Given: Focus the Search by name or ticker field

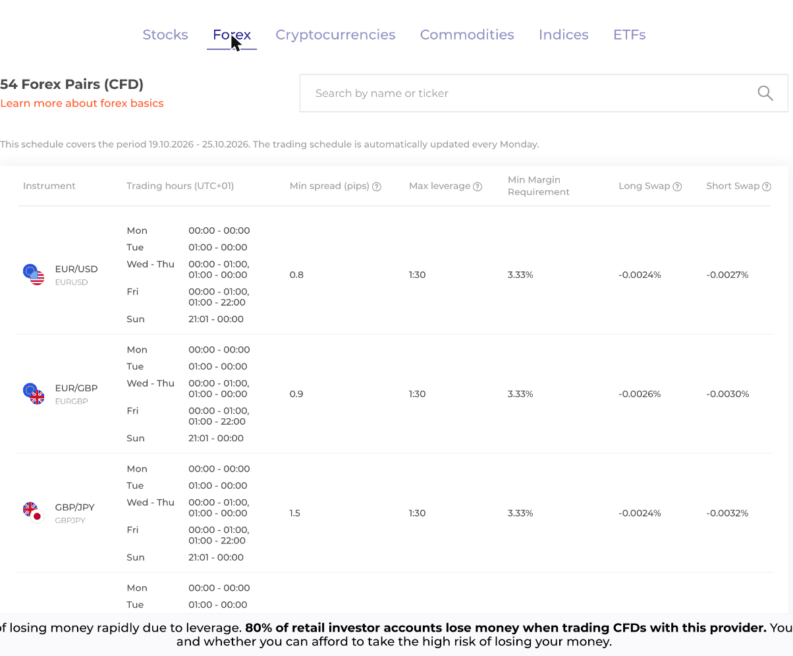Looking at the screenshot, I should [544, 93].
